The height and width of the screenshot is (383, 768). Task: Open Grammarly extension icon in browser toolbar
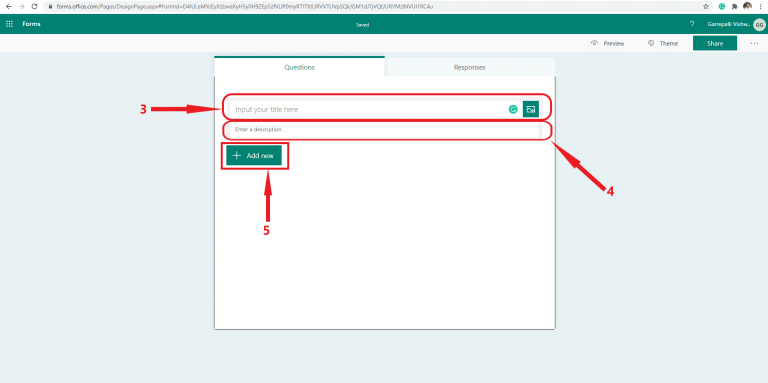(x=721, y=7)
